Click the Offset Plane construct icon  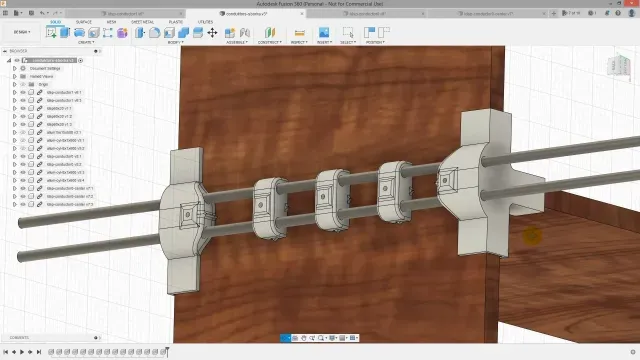(270, 33)
